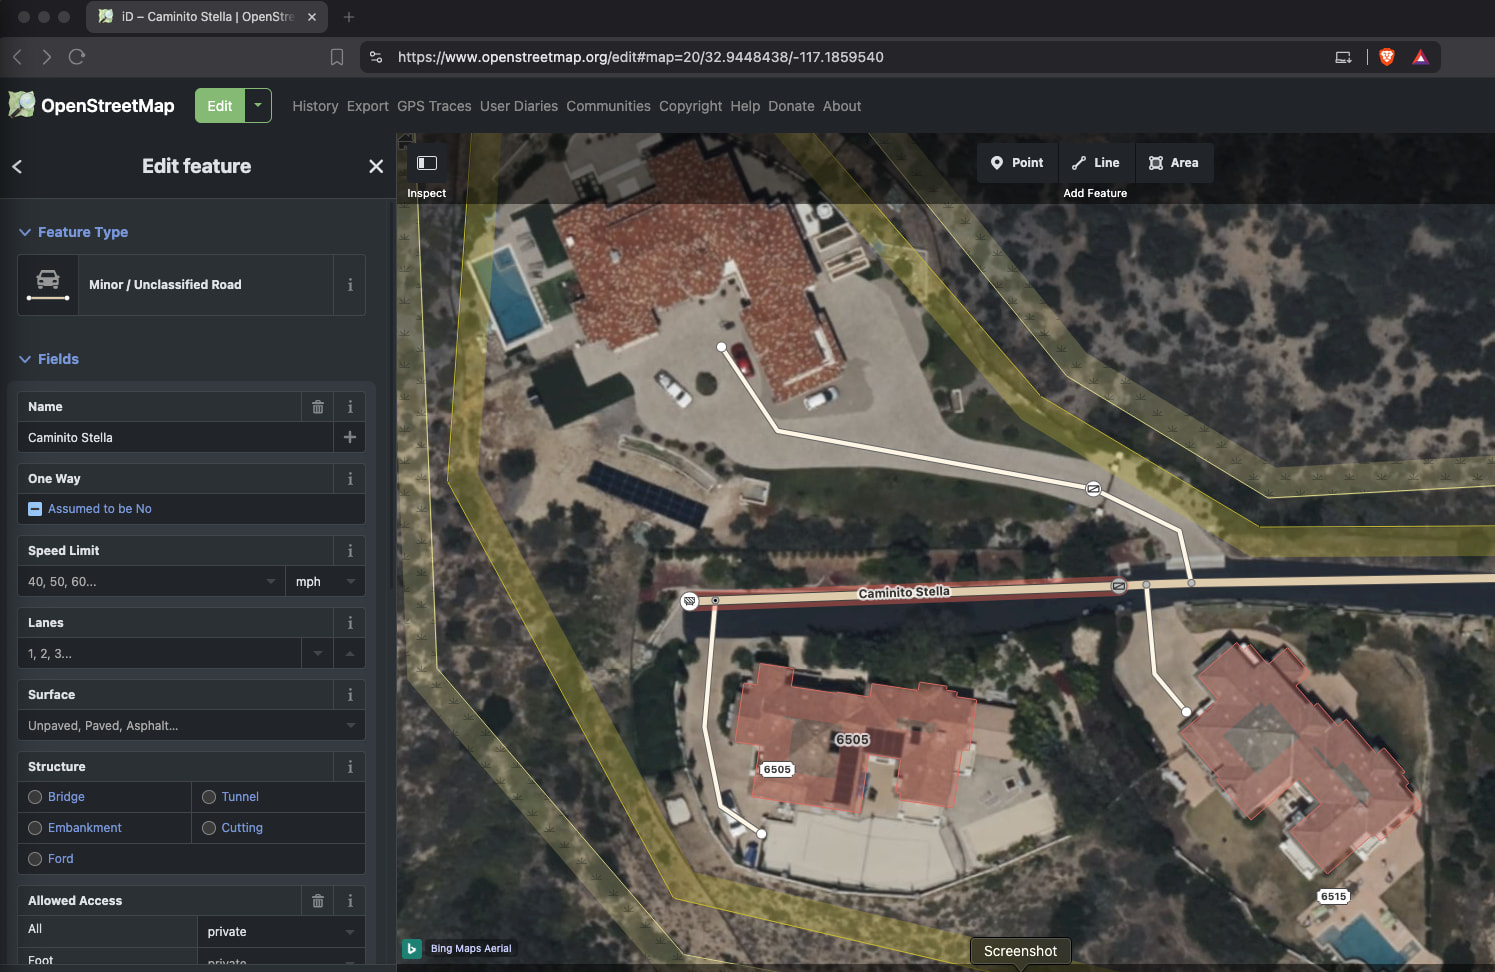1495x972 pixels.
Task: Toggle the One Way checkbox
Action: tap(35, 509)
